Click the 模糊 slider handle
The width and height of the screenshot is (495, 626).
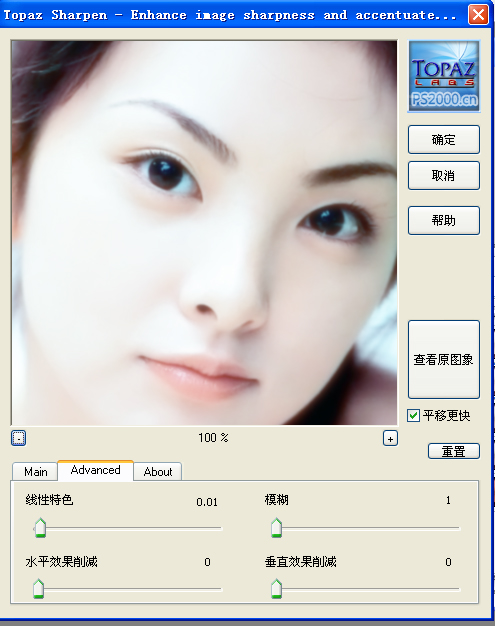pyautogui.click(x=276, y=527)
